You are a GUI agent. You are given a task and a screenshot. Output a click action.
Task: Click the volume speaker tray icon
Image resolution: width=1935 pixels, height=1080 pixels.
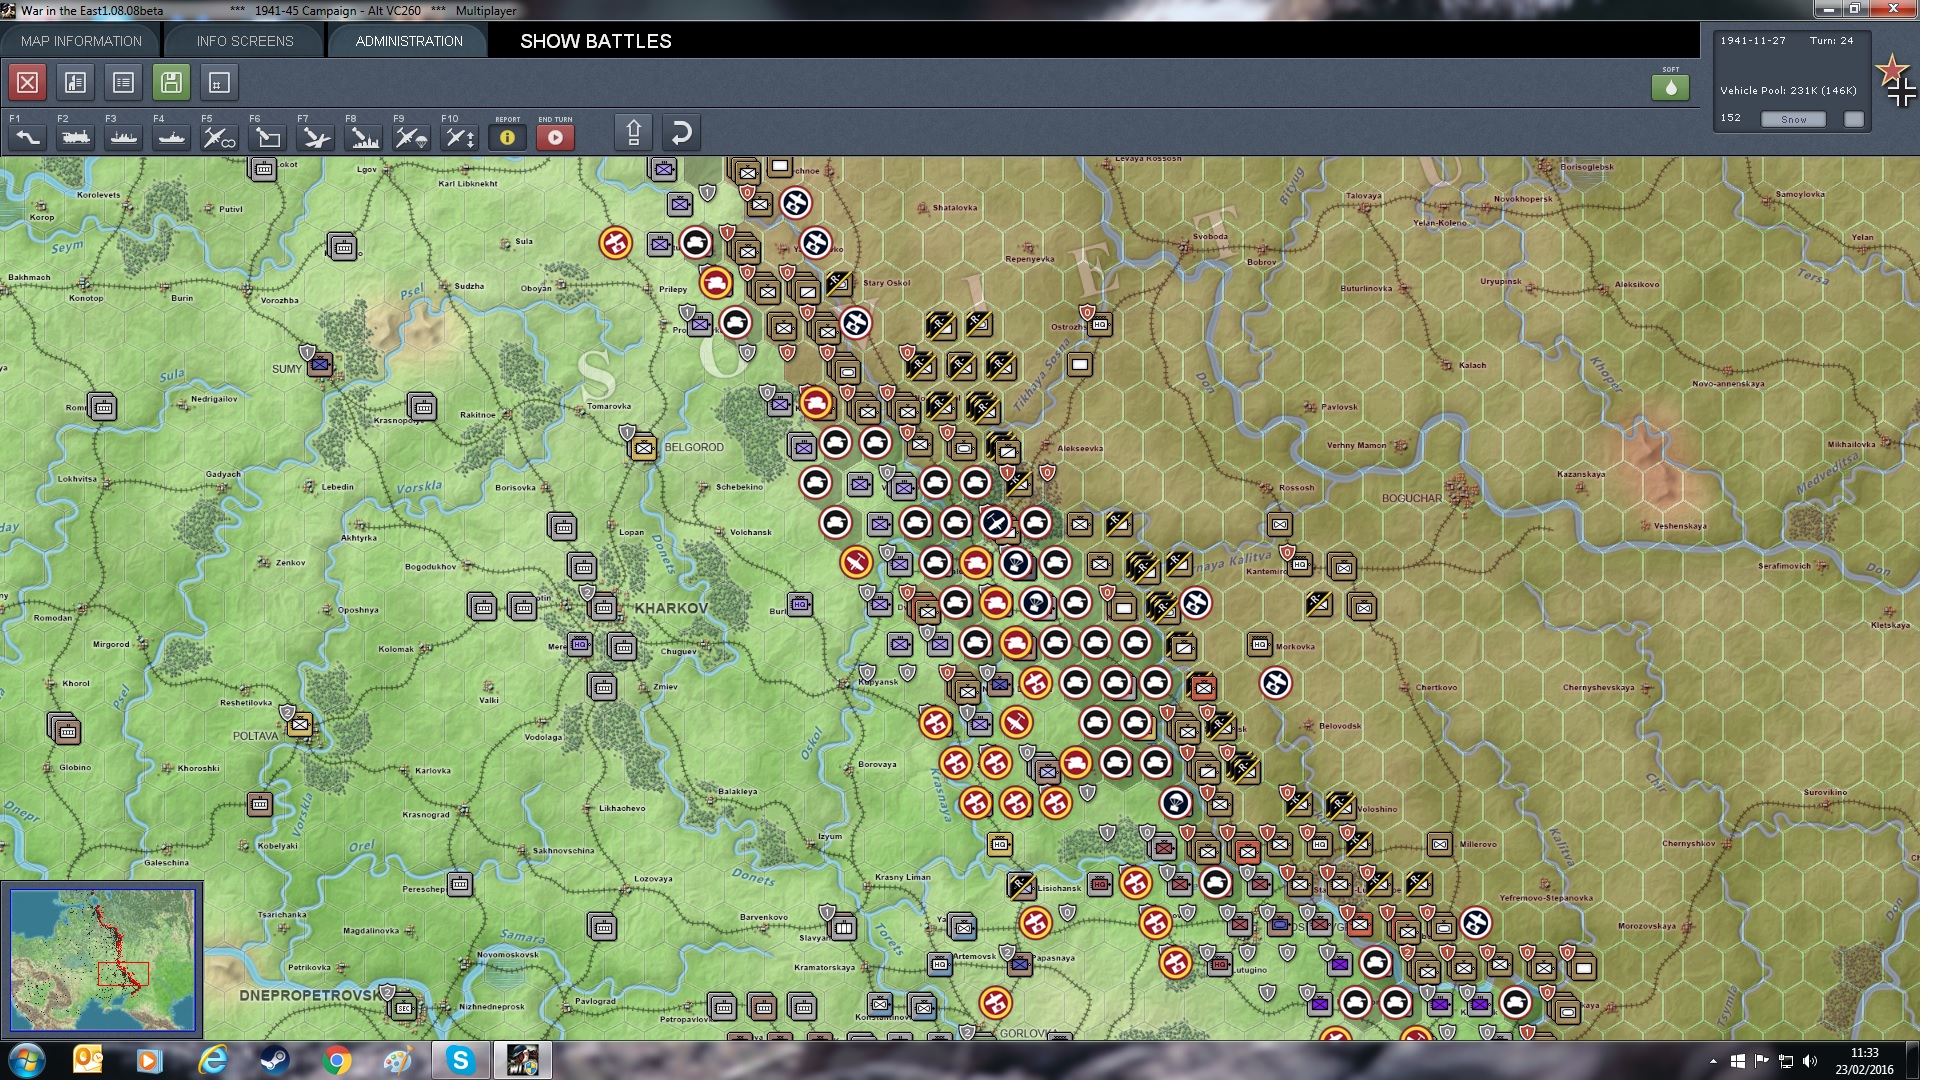tap(1809, 1061)
